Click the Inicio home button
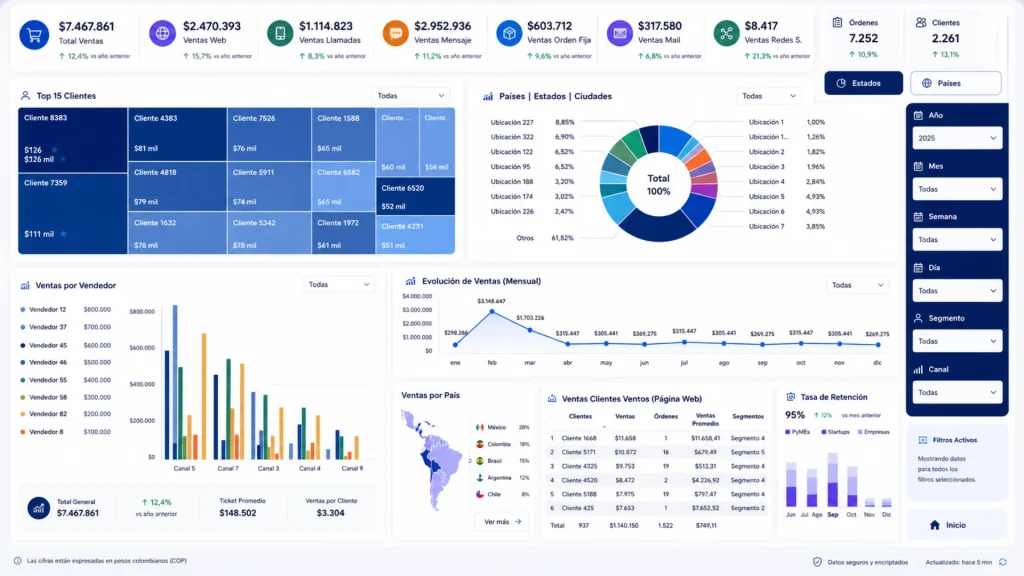 955,525
